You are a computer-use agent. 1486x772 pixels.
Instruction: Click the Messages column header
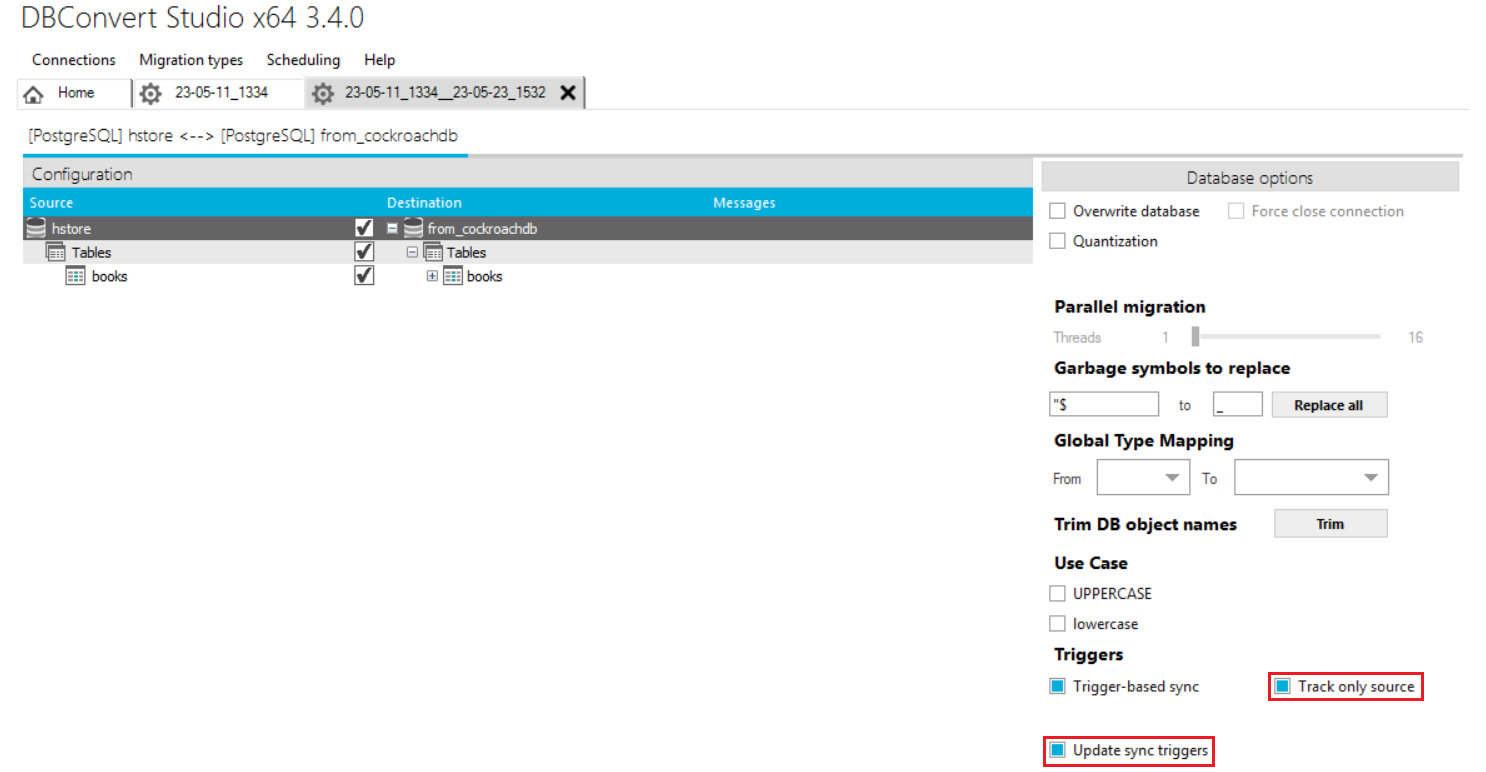click(744, 203)
